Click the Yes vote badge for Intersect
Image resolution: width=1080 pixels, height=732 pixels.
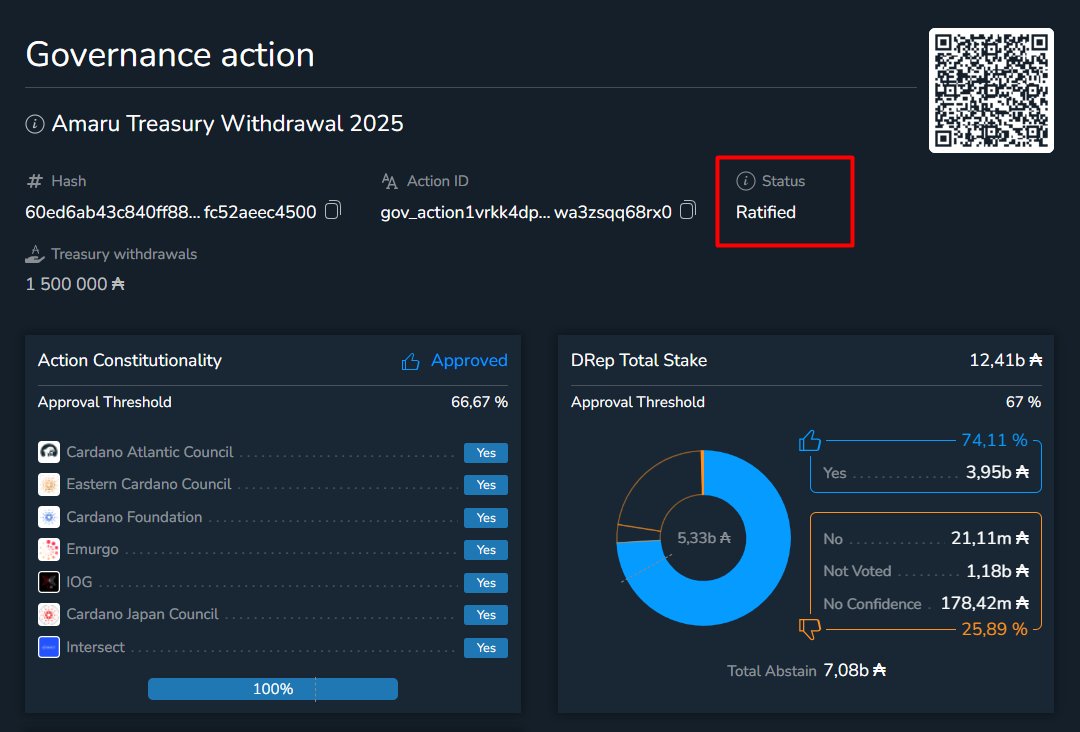(486, 648)
